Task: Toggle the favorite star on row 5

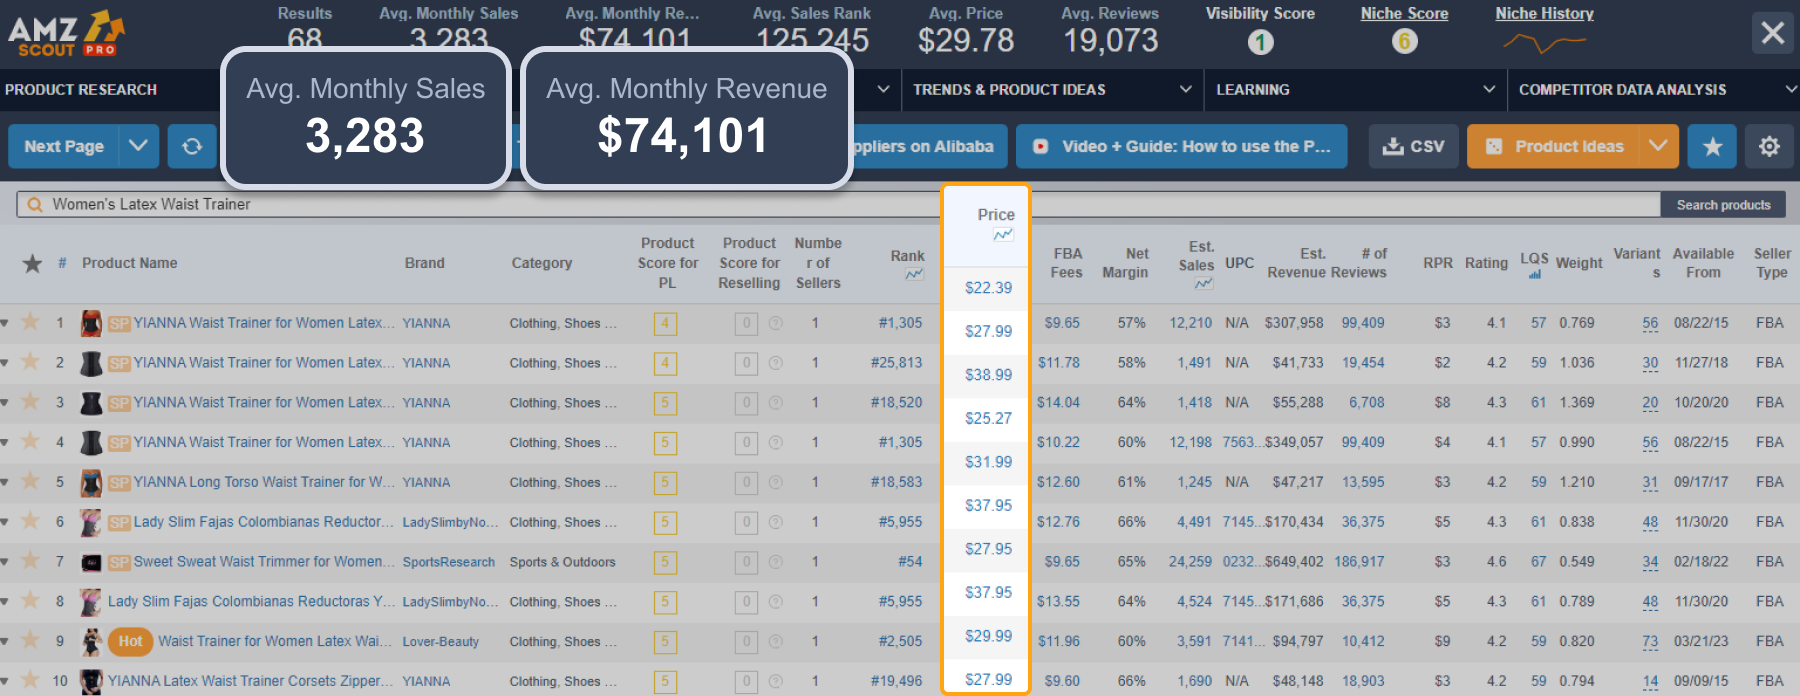Action: tap(31, 480)
